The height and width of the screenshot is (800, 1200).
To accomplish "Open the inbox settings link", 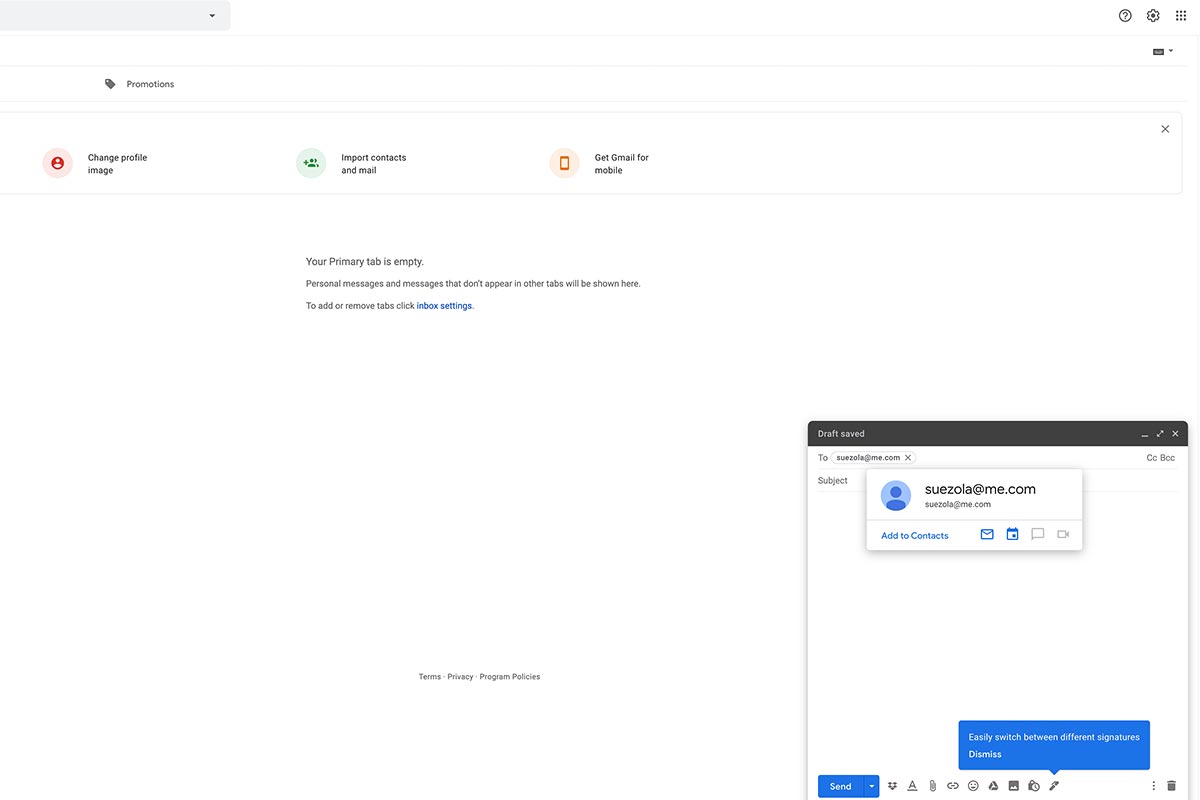I will click(444, 306).
